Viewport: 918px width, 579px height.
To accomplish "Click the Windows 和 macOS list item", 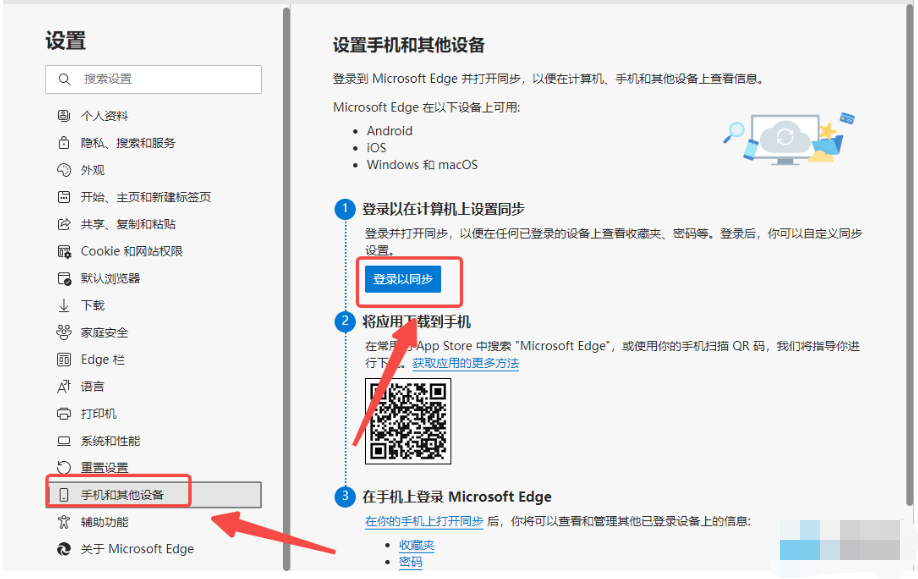I will point(422,165).
